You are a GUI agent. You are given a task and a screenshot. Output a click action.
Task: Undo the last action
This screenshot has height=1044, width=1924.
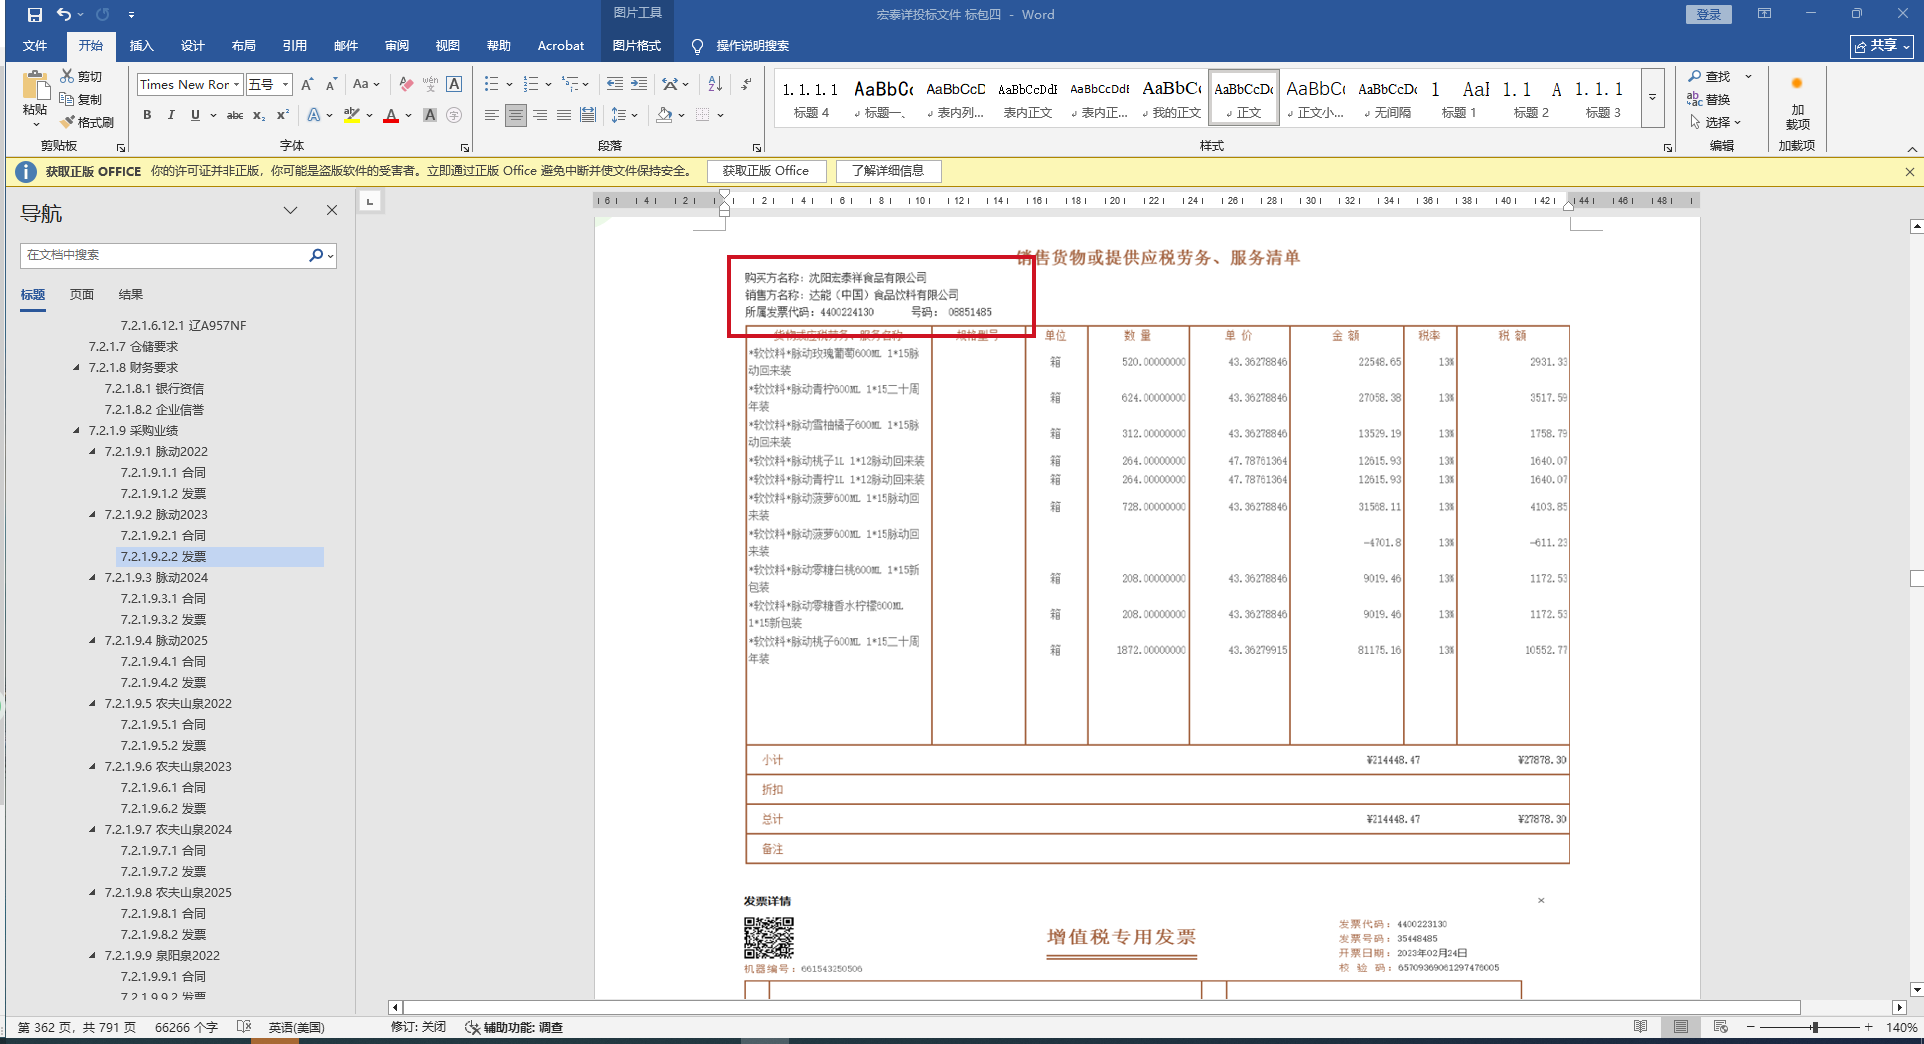pyautogui.click(x=63, y=15)
